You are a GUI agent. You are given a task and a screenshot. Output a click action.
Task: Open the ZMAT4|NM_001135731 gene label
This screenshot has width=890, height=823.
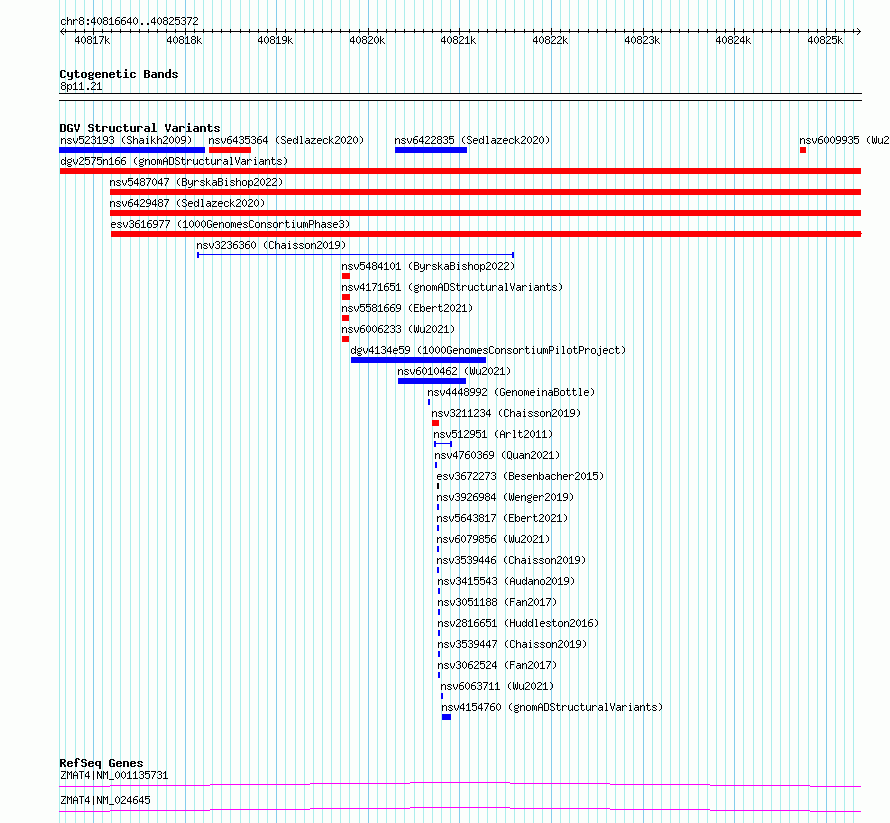point(114,775)
